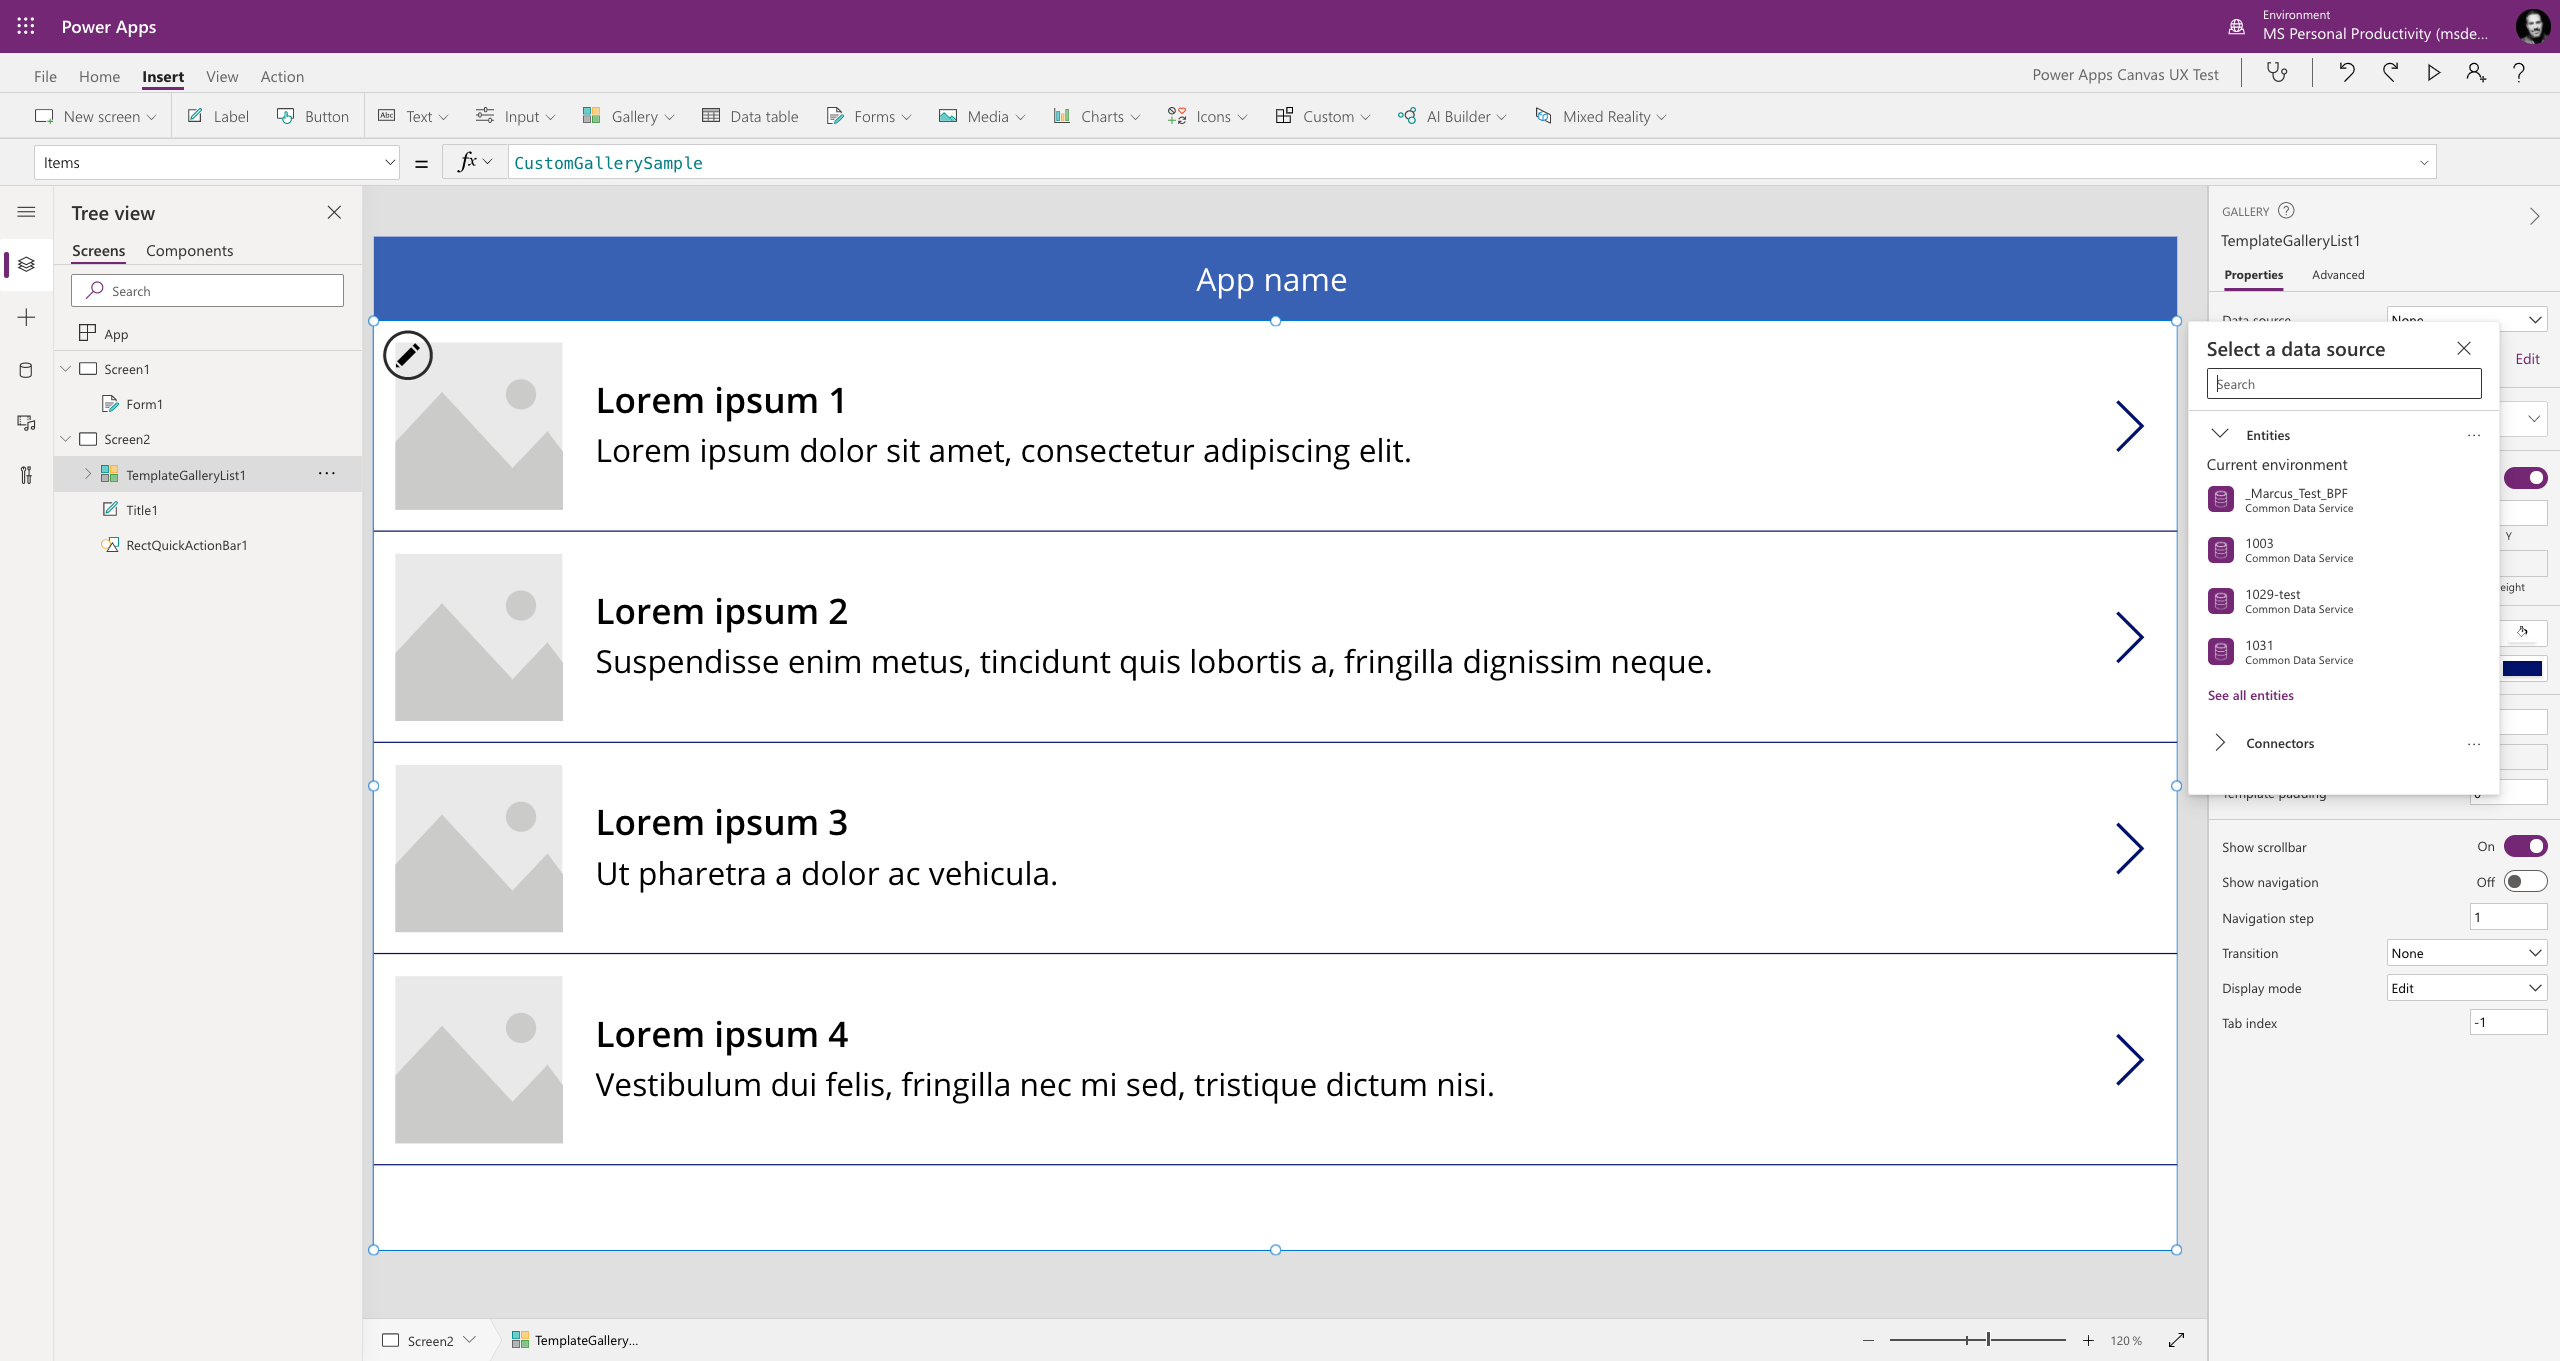Switch to the Components tab in Tree view
The width and height of the screenshot is (2560, 1361).
(x=189, y=250)
